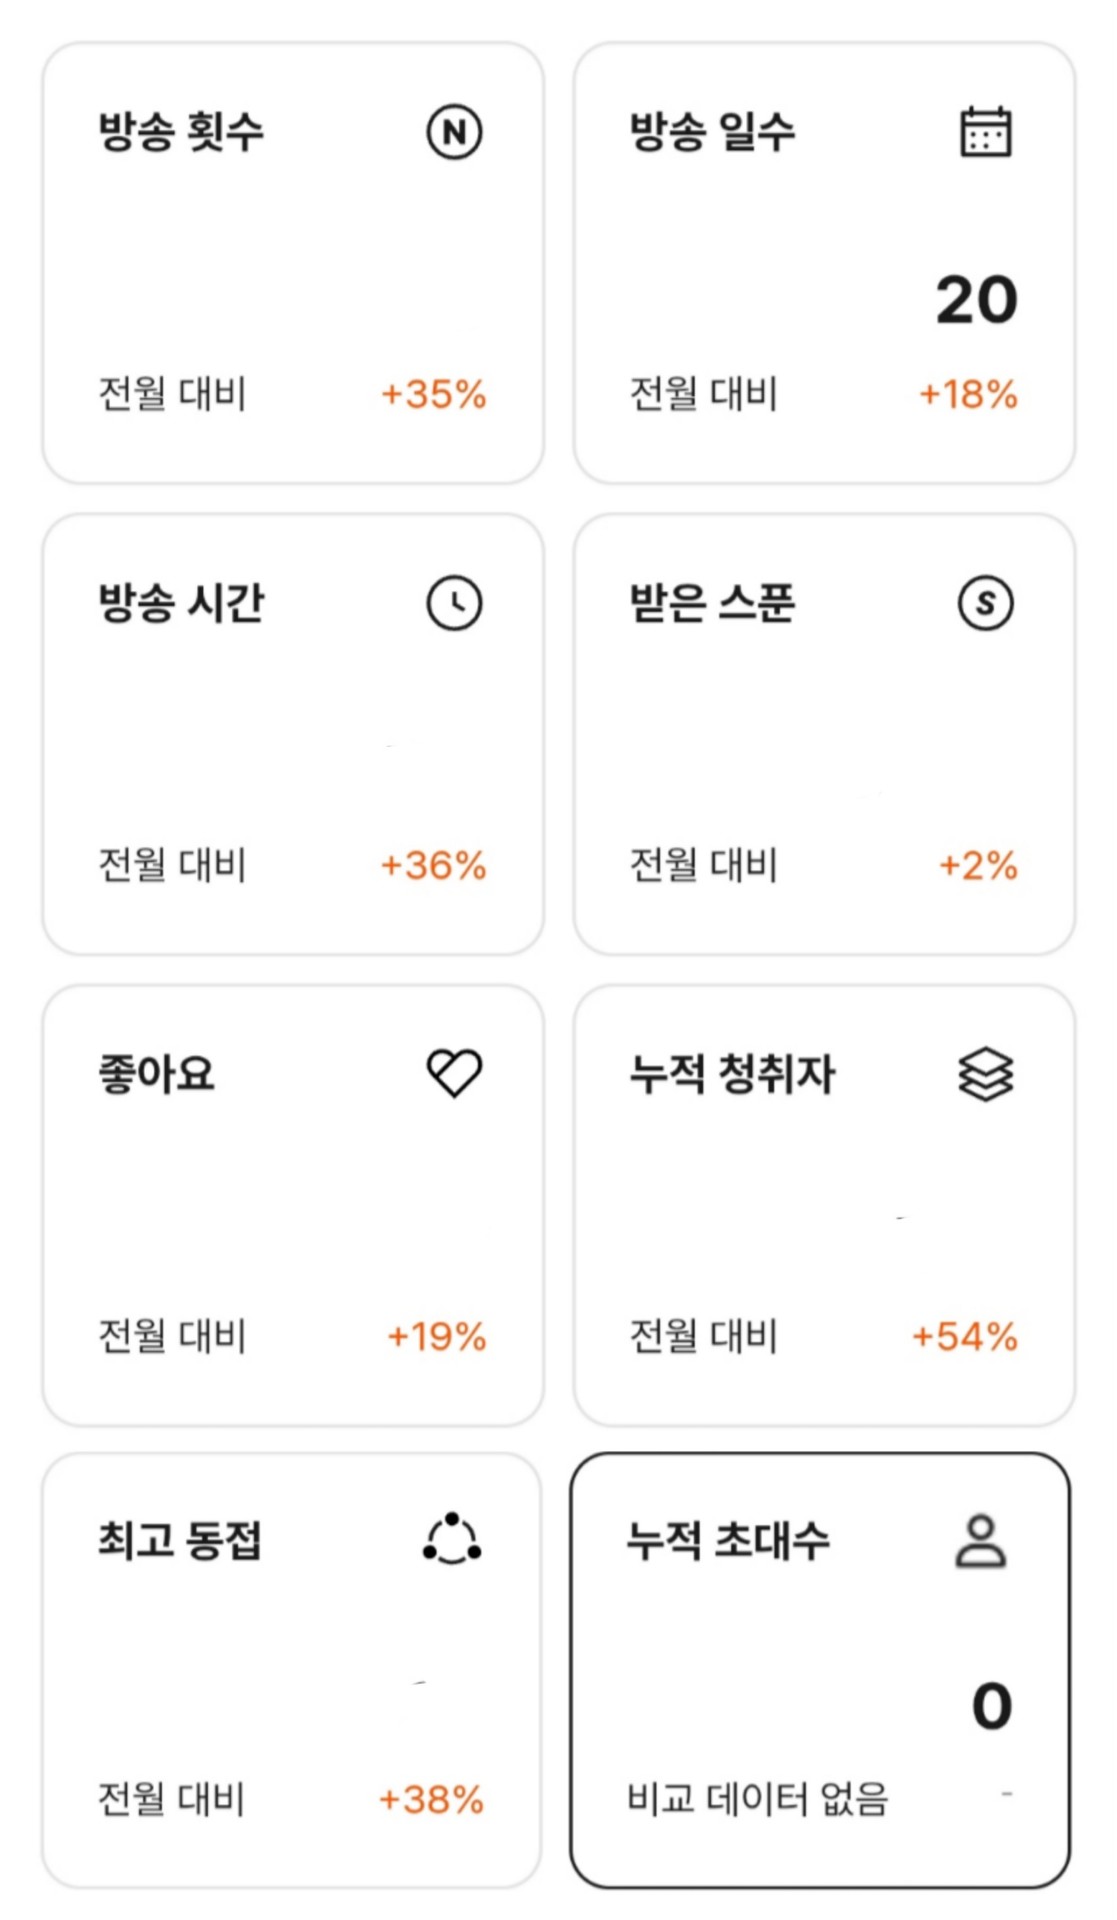Click the calendar icon on 방송 일수 card
The height and width of the screenshot is (1920, 1117).
pos(985,132)
